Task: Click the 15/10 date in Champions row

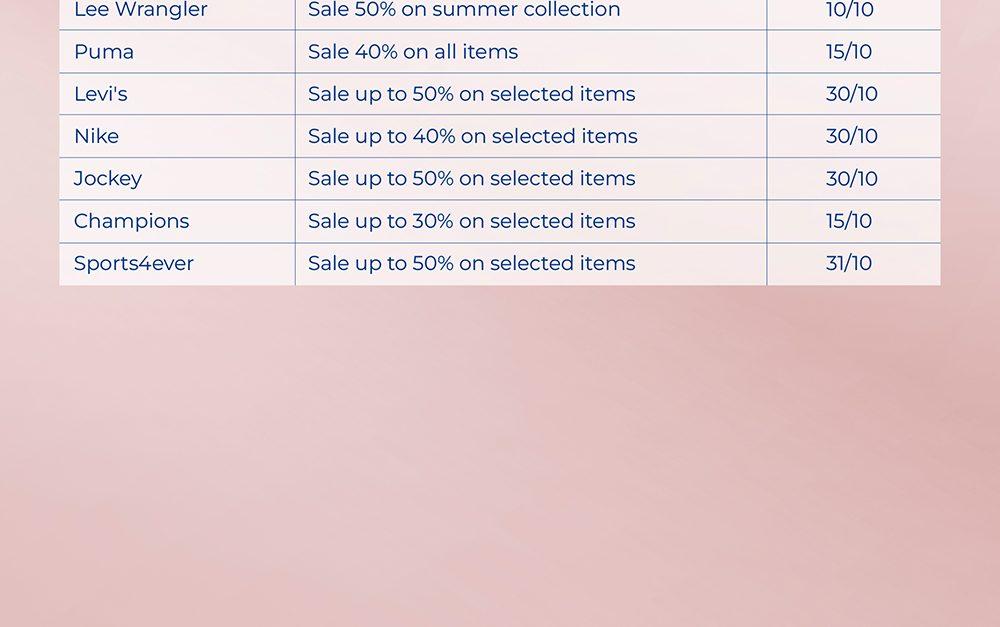Action: point(849,221)
